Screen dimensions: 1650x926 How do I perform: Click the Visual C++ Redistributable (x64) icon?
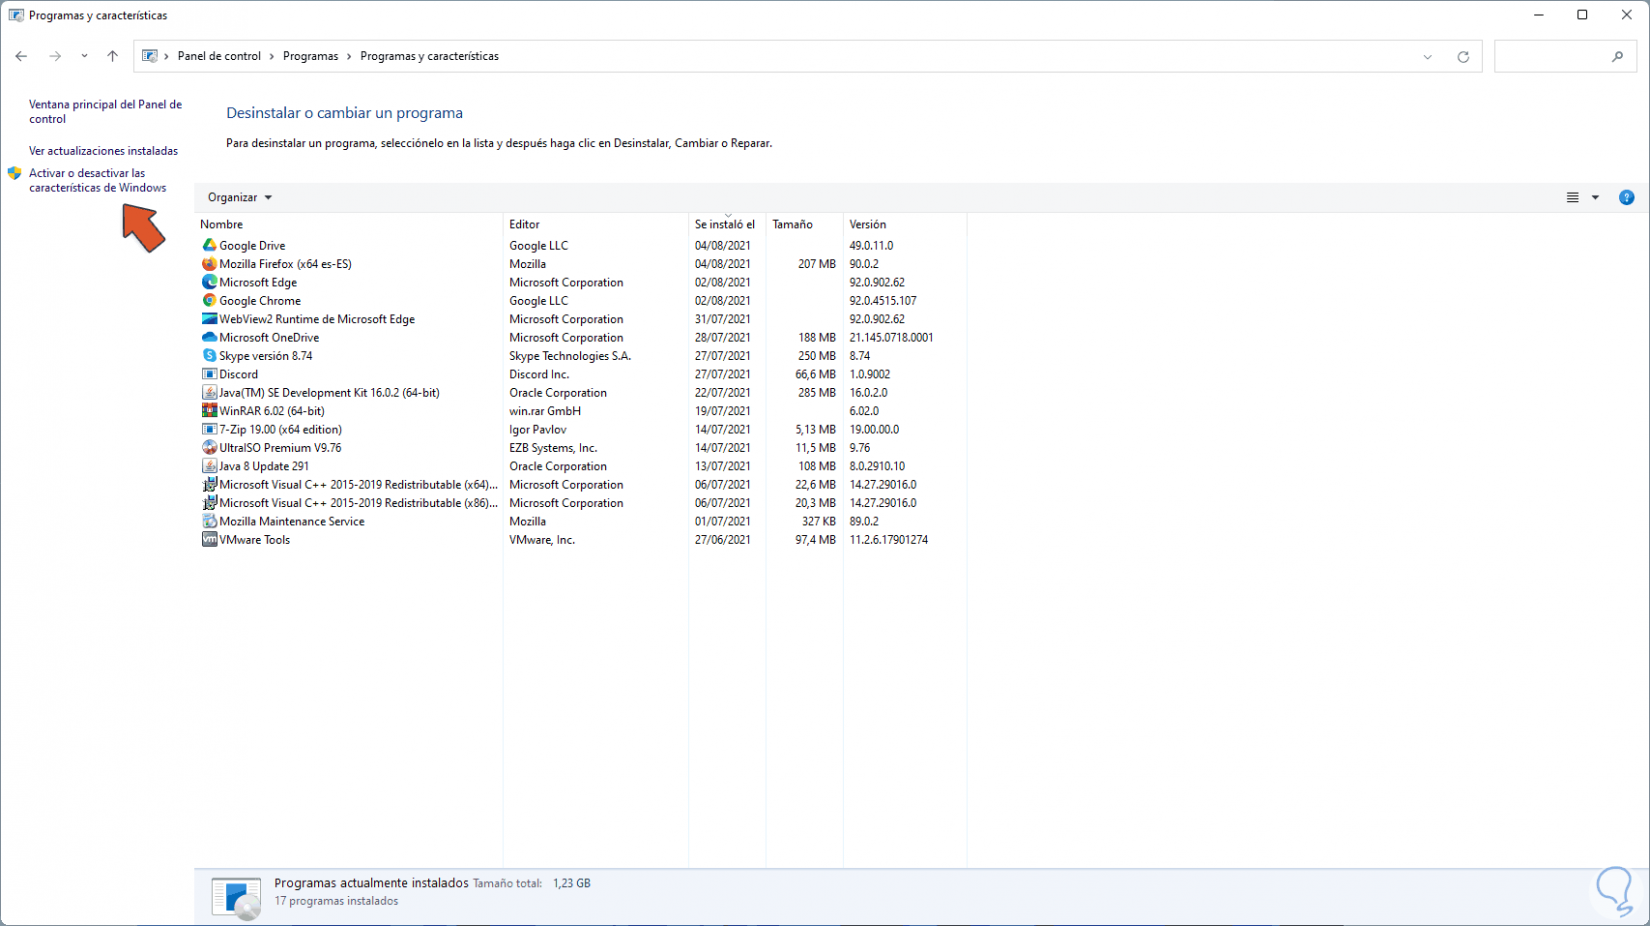209,484
